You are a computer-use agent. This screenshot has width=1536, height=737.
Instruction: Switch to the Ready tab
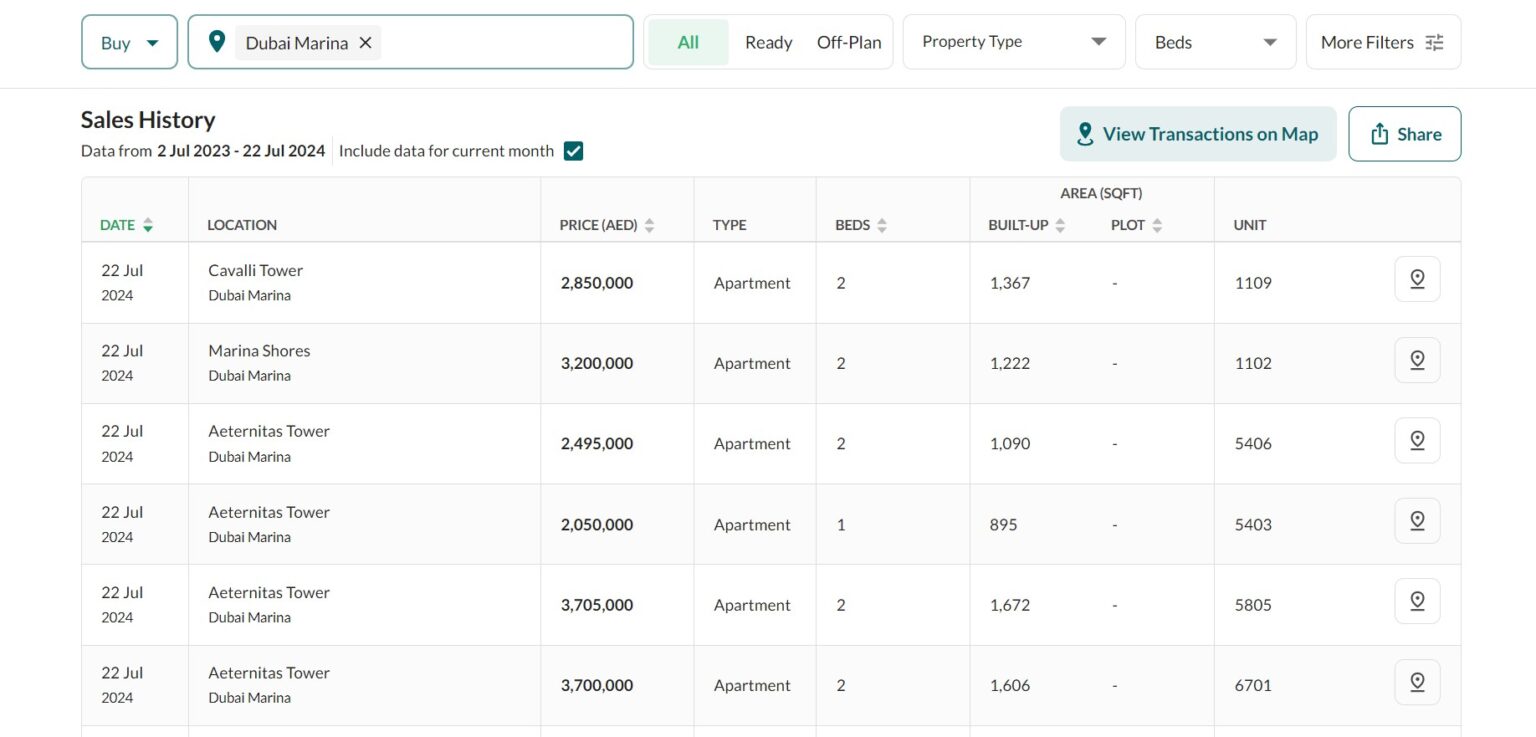tap(768, 42)
